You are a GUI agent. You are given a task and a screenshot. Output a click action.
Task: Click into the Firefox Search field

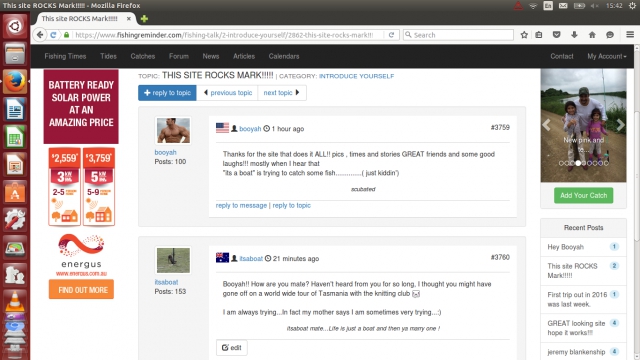(458, 35)
